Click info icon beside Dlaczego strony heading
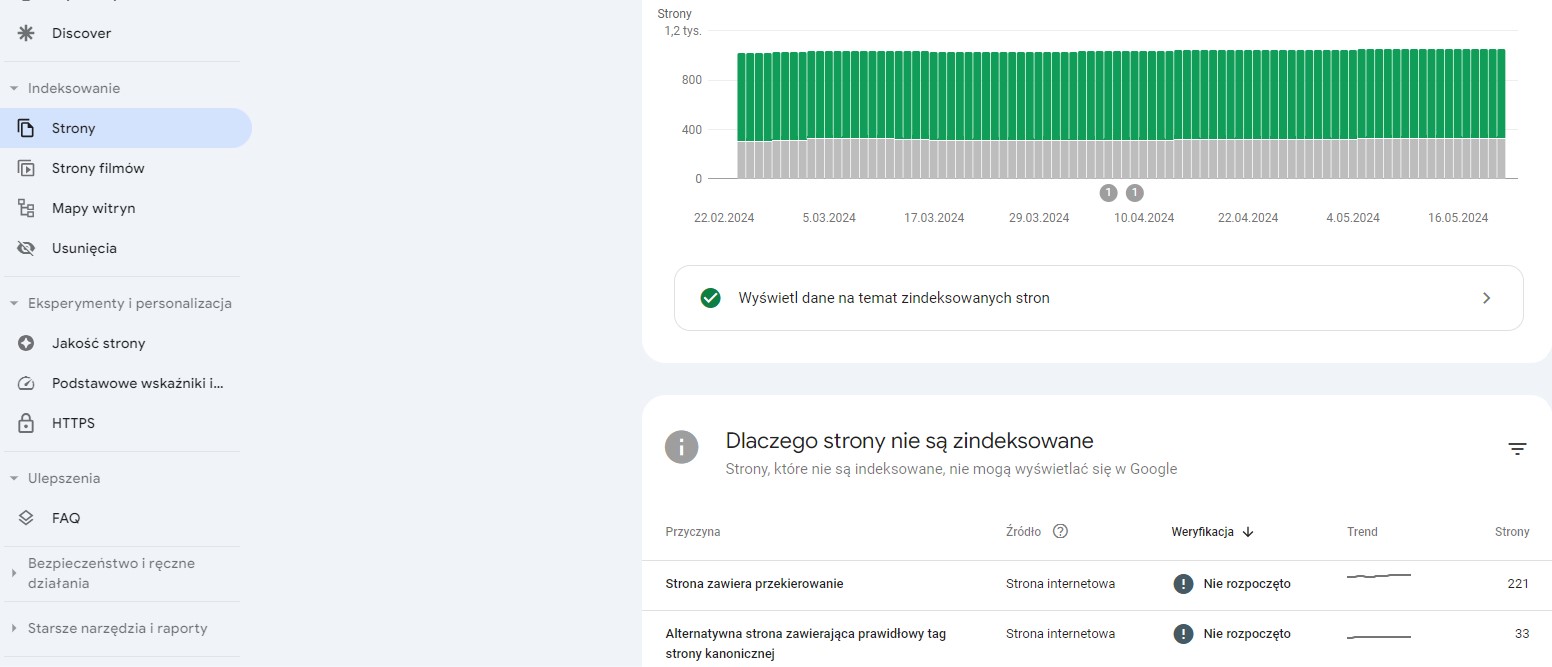The height and width of the screenshot is (667, 1552). coord(682,447)
